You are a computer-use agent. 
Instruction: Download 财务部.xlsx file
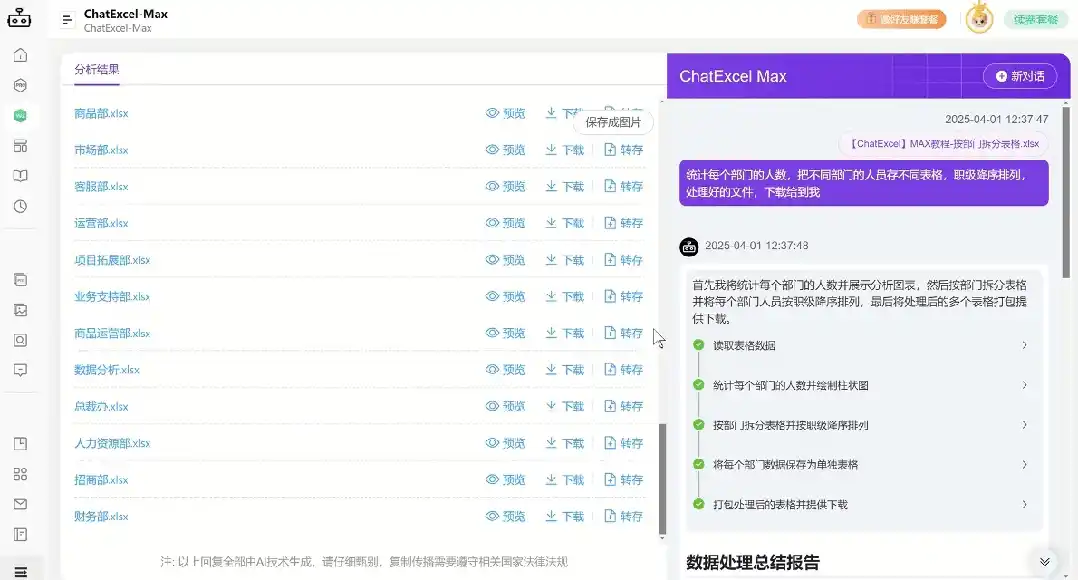[564, 516]
